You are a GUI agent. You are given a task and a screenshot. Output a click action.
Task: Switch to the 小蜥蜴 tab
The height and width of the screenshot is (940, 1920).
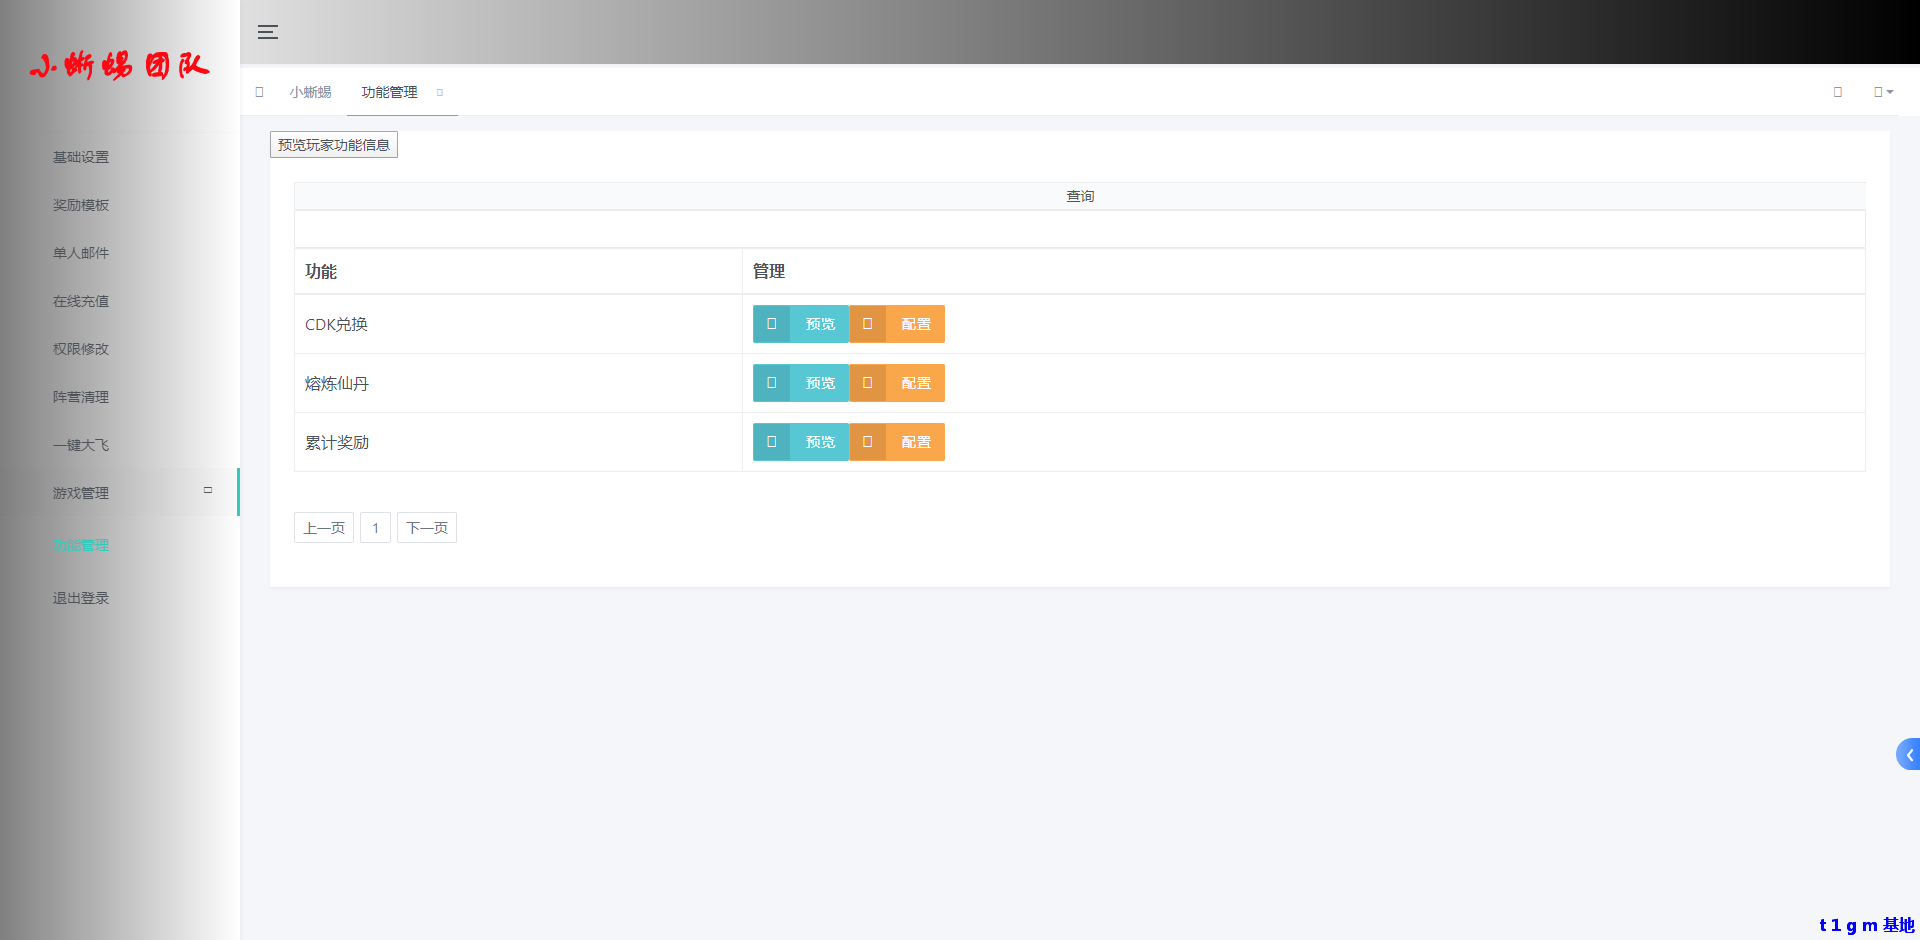pos(310,92)
